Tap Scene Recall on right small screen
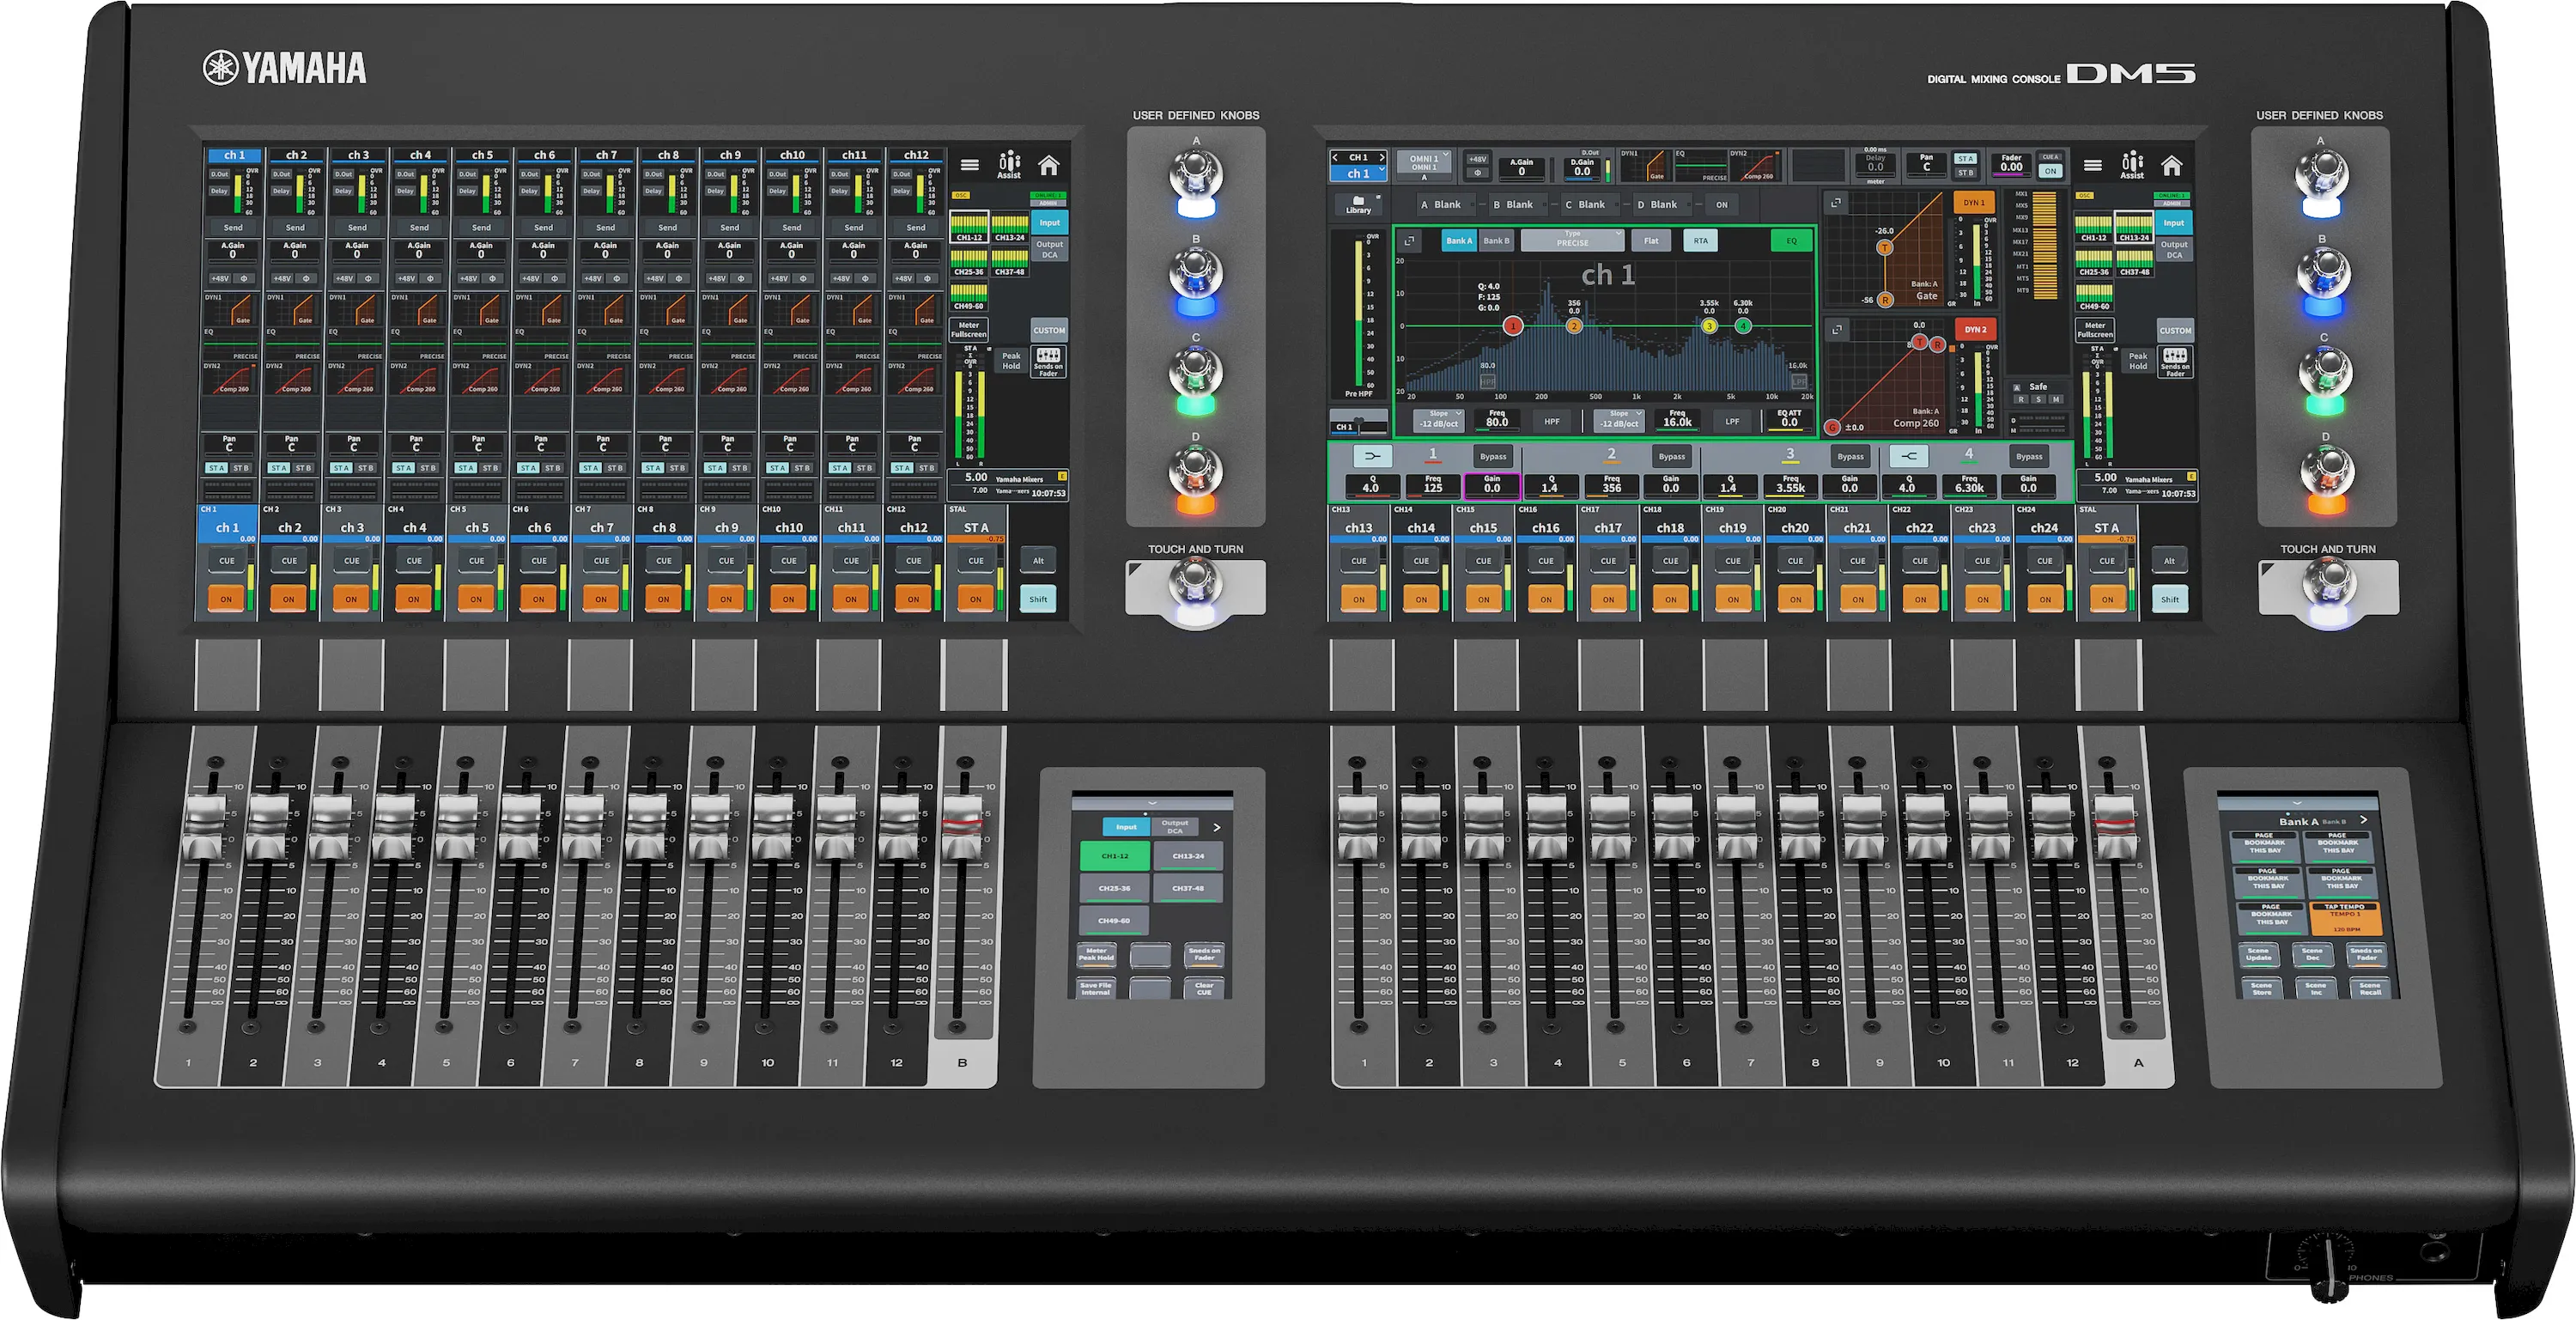 tap(2371, 987)
